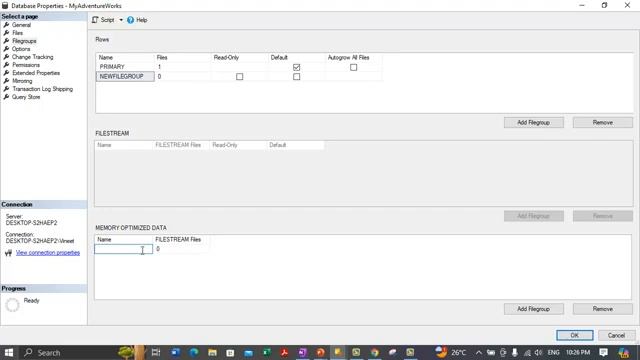
Task: Open OneNote from the taskbar
Action: pos(302,352)
